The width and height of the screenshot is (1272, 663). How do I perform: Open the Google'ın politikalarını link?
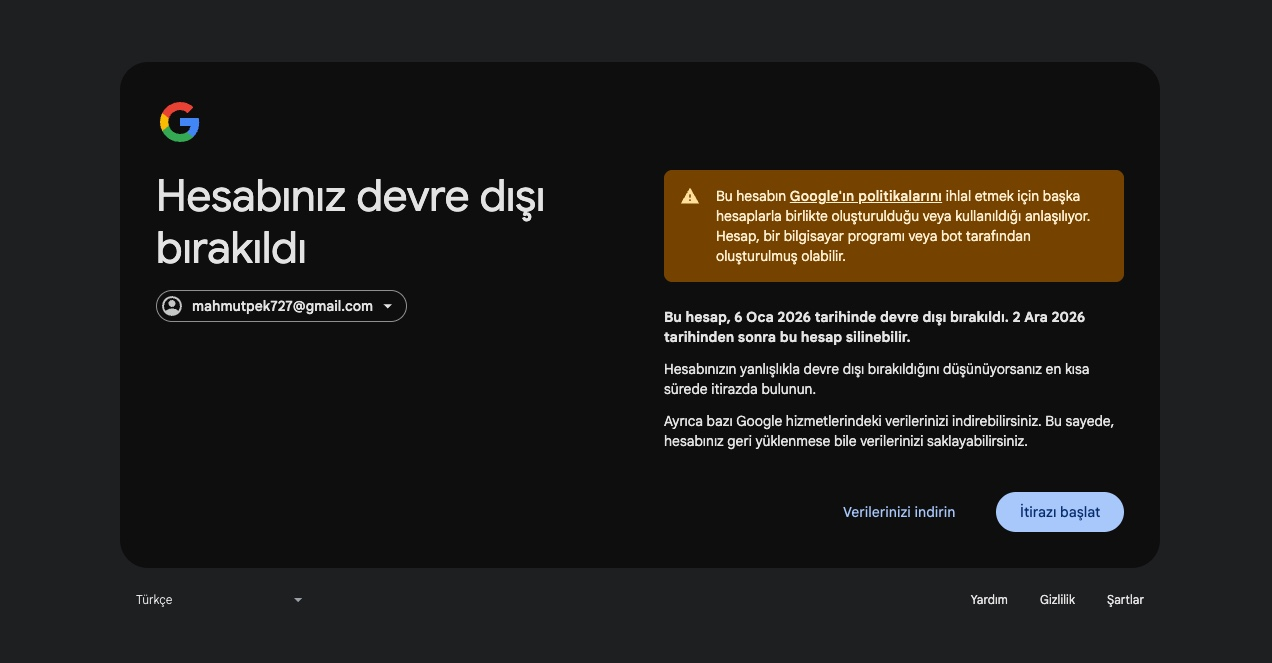coord(866,196)
